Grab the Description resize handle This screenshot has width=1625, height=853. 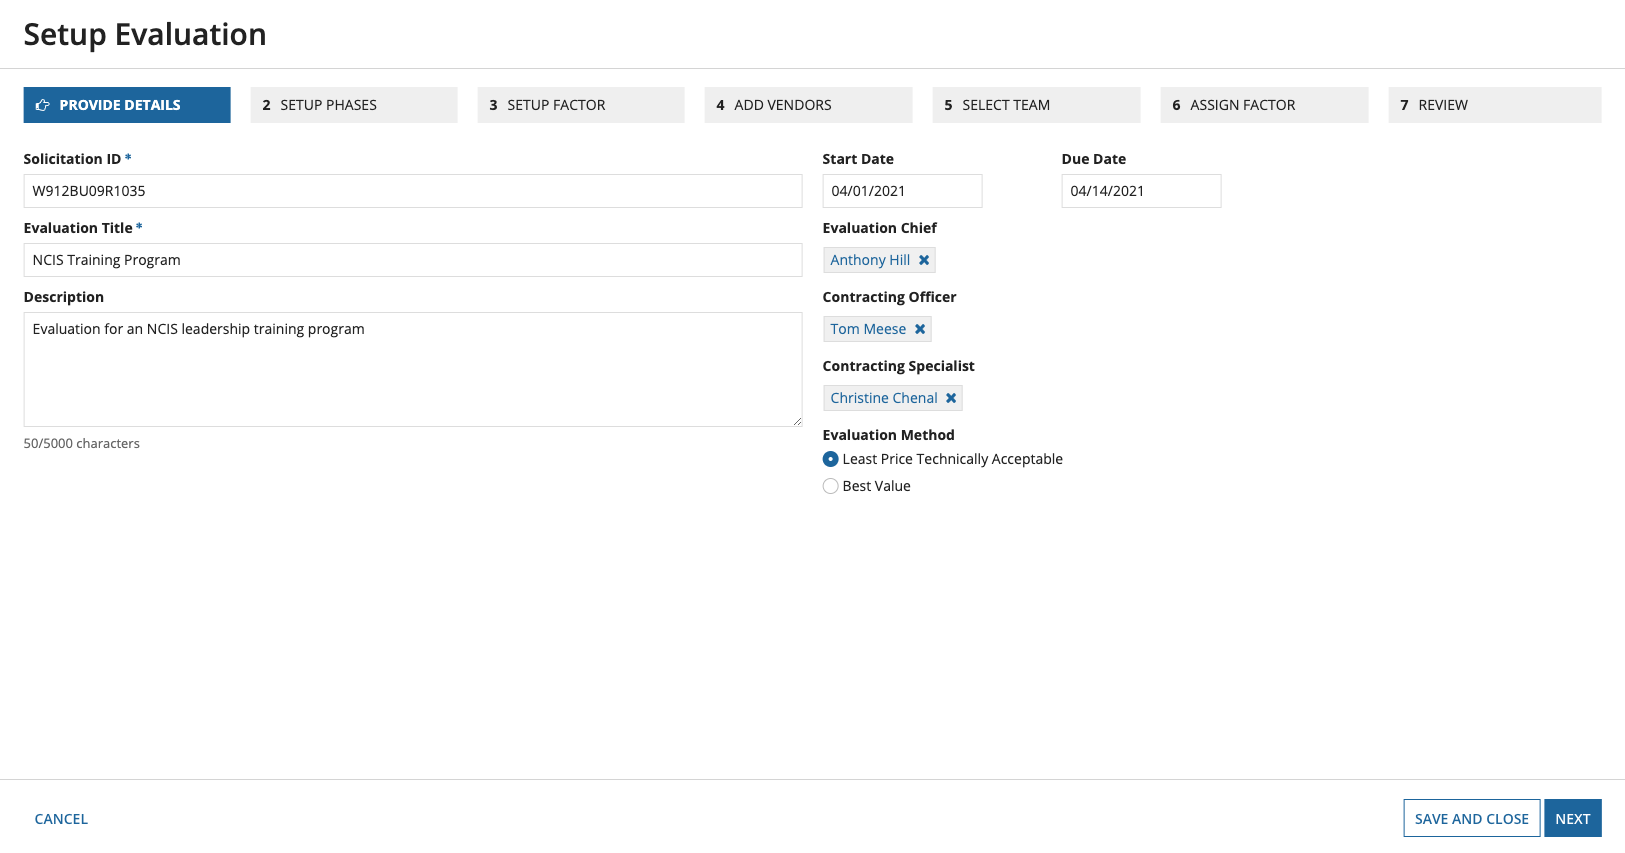[797, 421]
